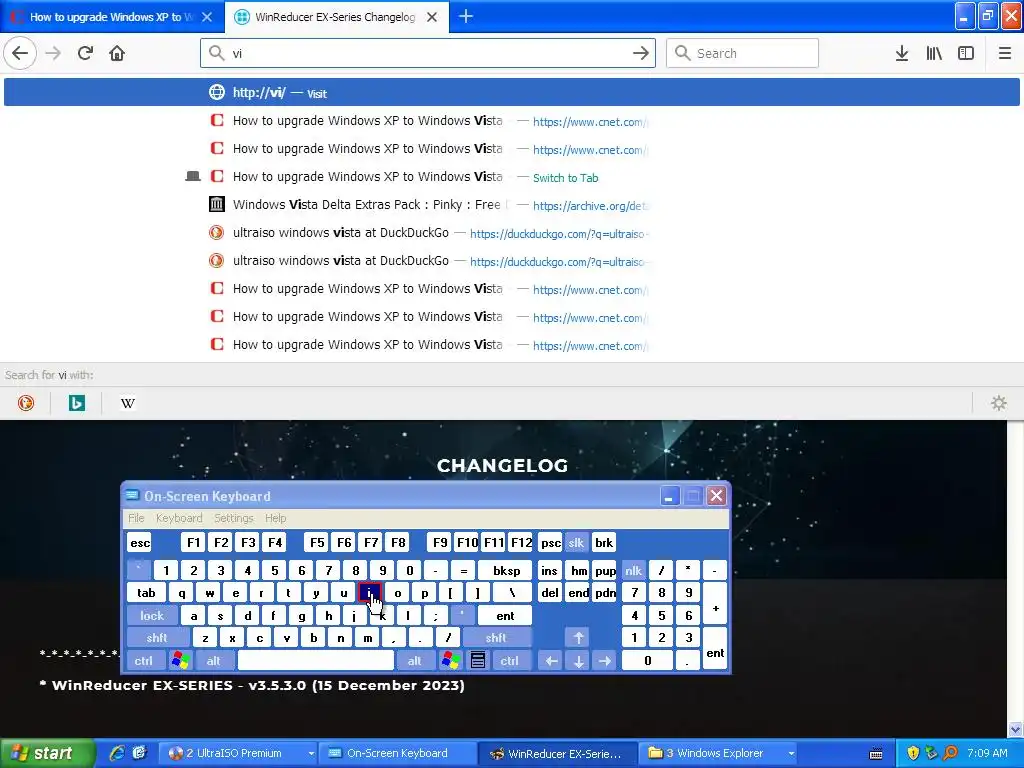This screenshot has width=1024, height=768.
Task: Click the right arrow key
Action: [x=605, y=661]
